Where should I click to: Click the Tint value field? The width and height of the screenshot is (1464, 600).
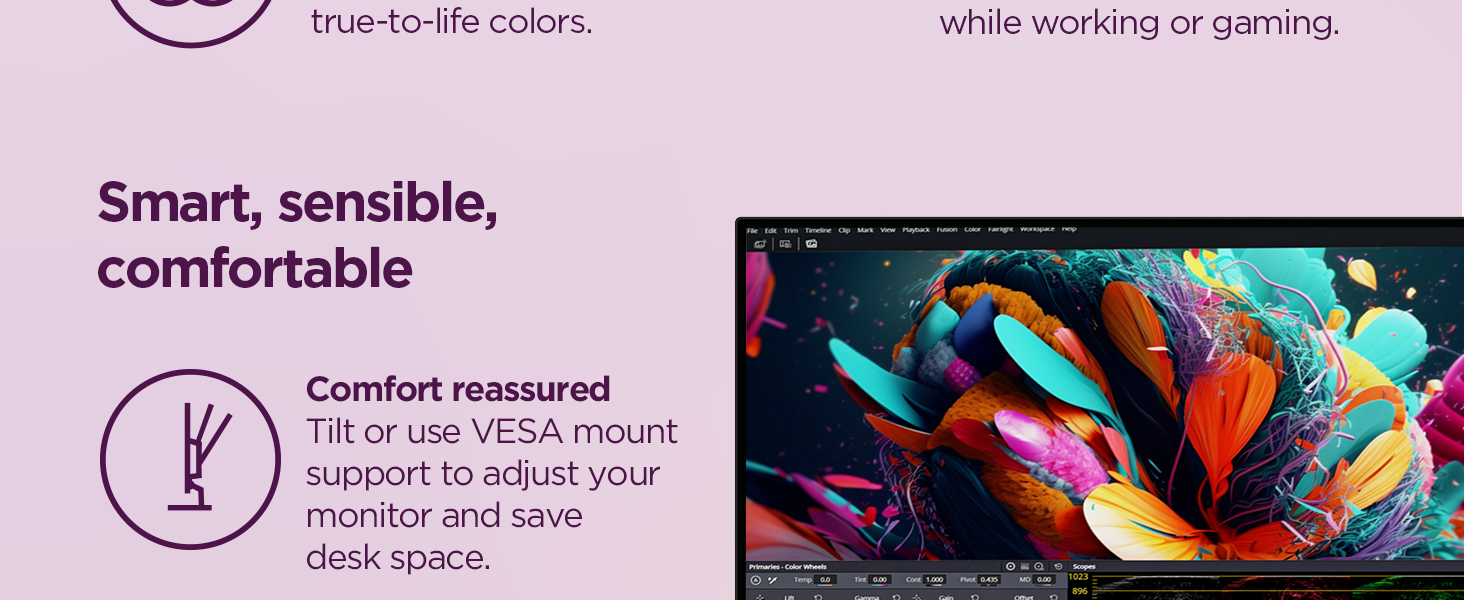point(880,580)
